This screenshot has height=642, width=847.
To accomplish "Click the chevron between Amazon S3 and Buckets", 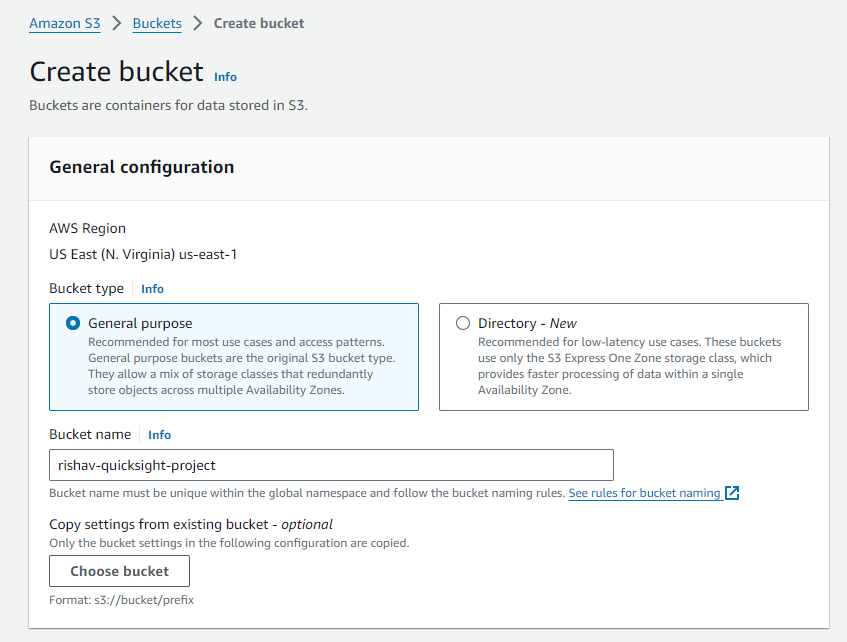I will 116,23.
